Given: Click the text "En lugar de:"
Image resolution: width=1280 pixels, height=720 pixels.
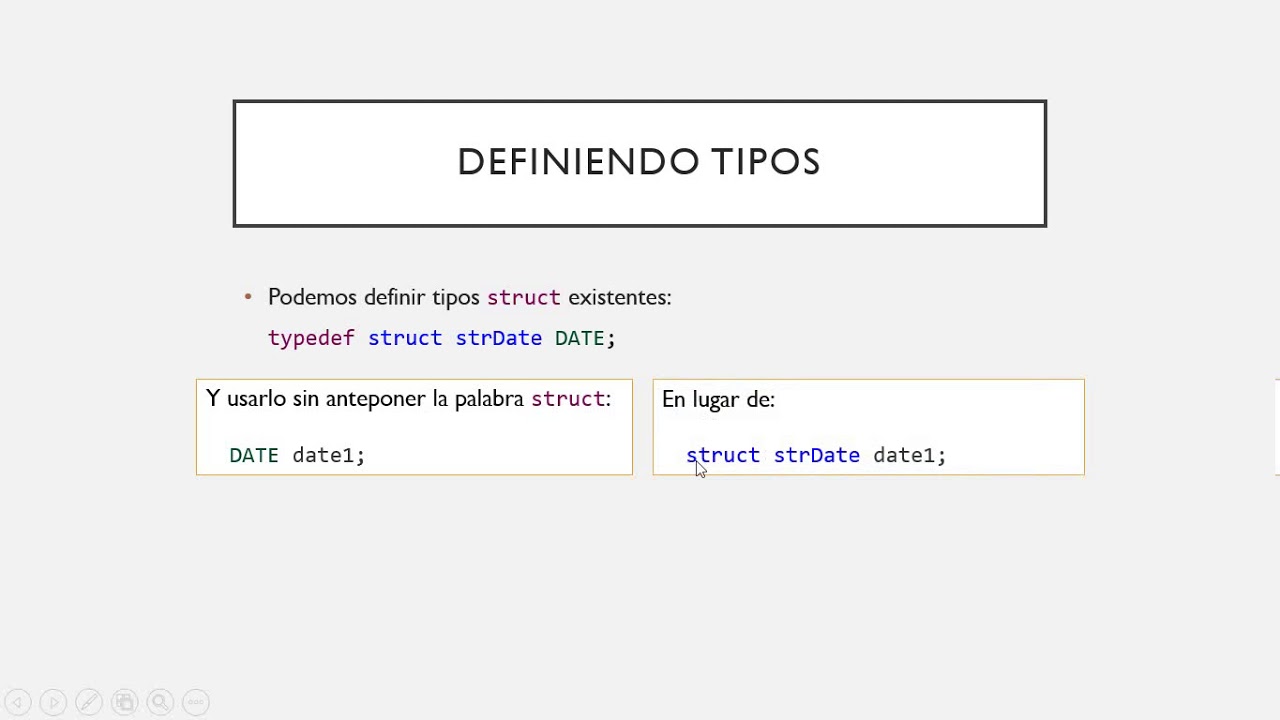Looking at the screenshot, I should tap(718, 400).
